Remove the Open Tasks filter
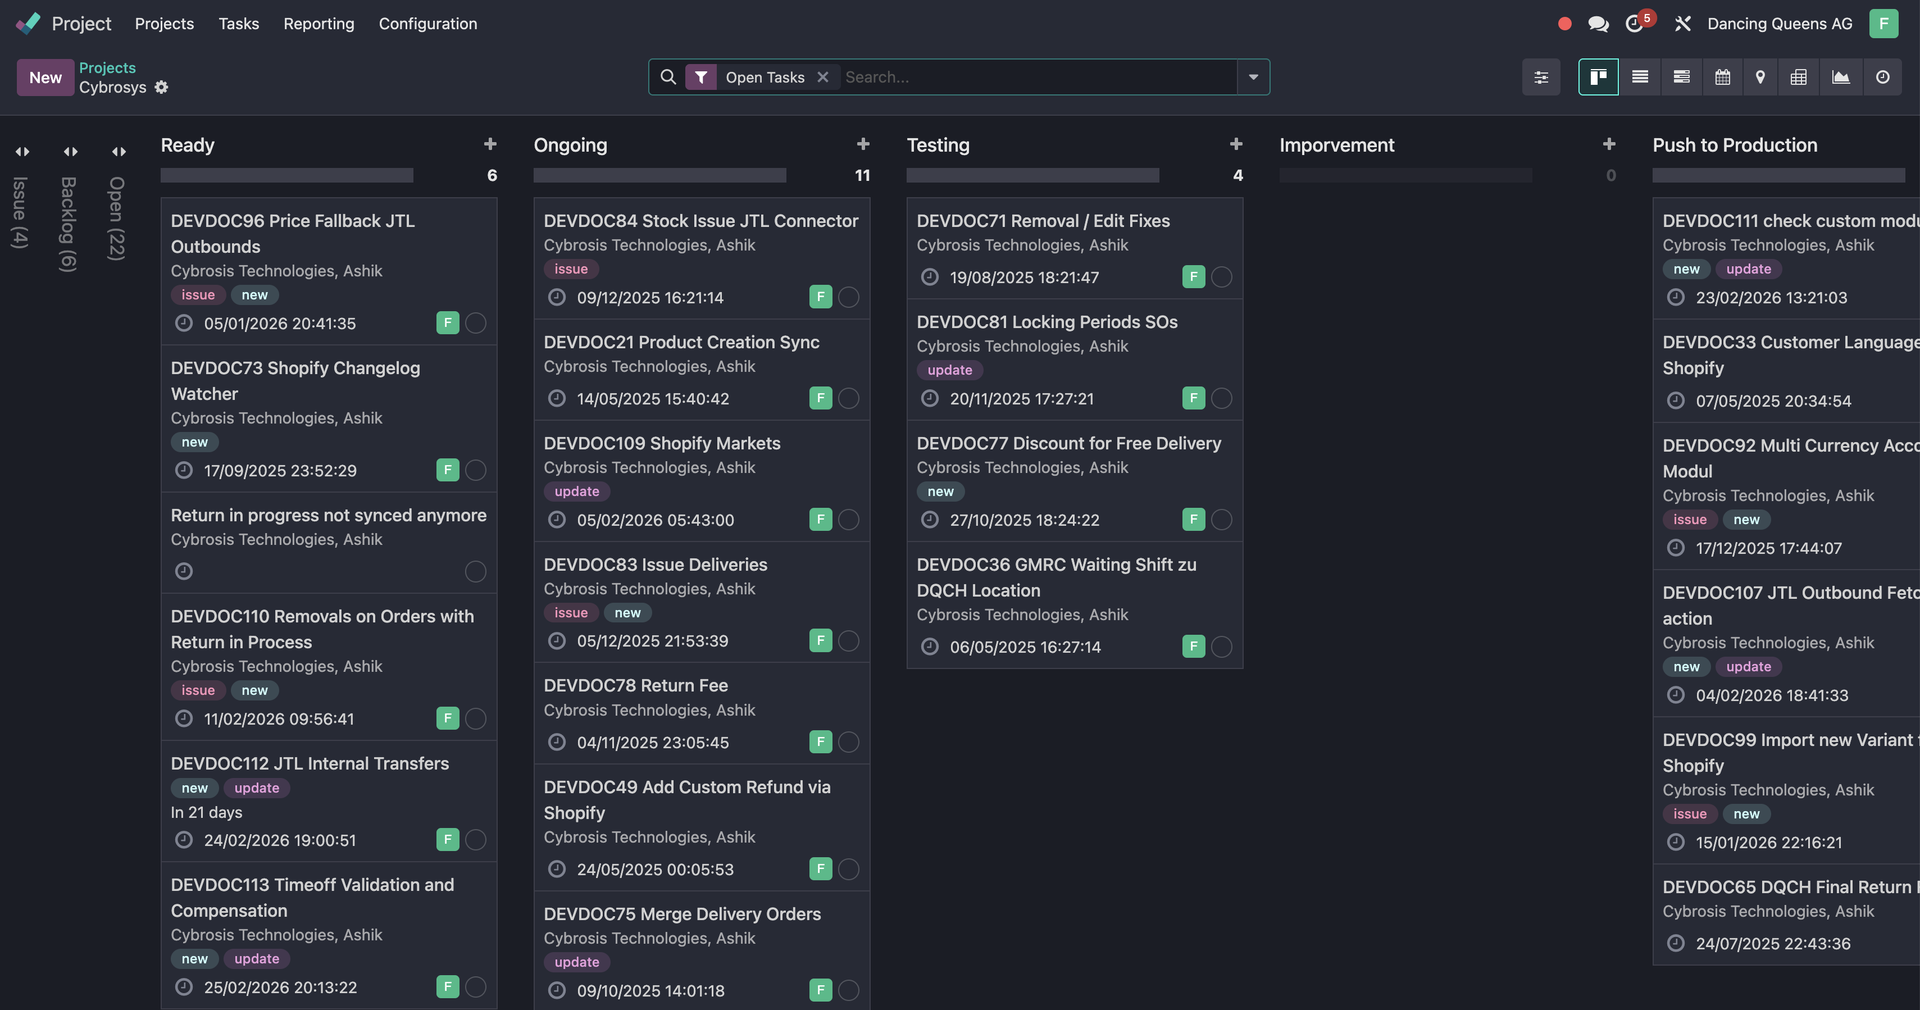This screenshot has width=1920, height=1010. pos(822,77)
